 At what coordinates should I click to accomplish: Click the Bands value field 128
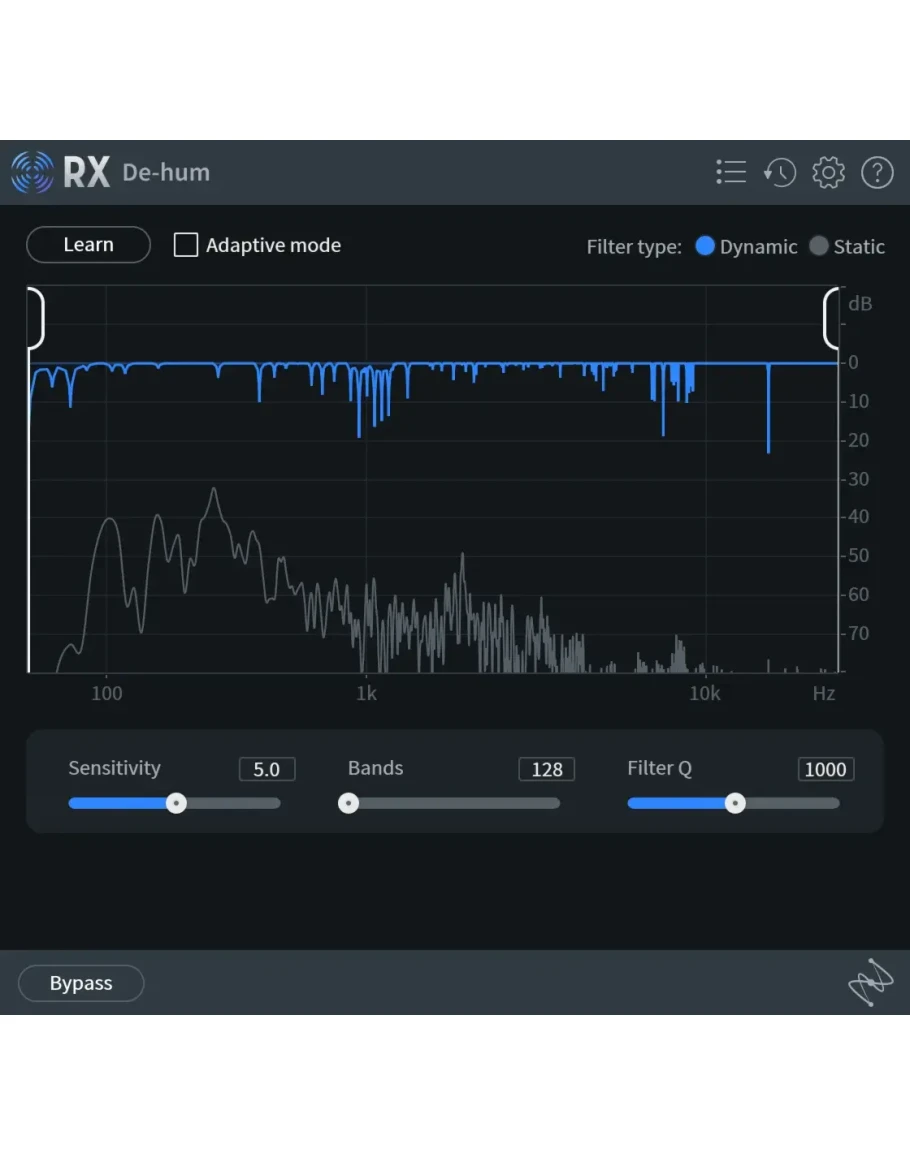[x=546, y=769]
